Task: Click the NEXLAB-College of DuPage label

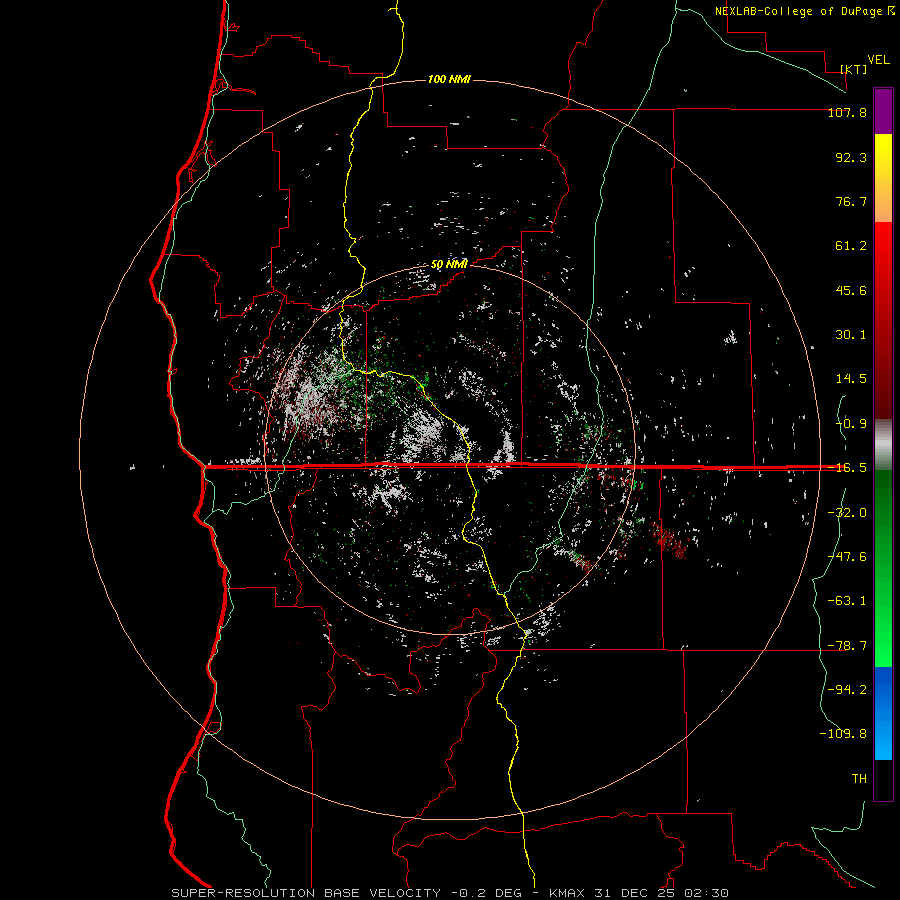Action: (x=801, y=11)
